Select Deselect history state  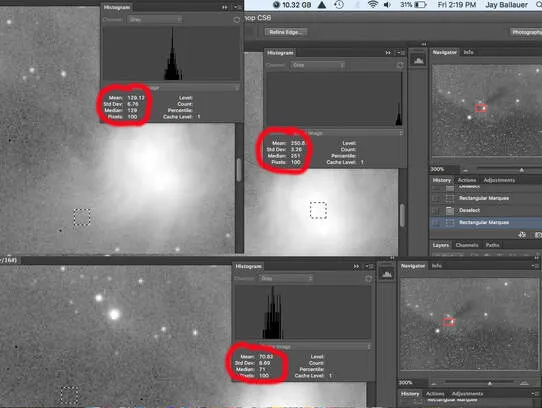(486, 210)
